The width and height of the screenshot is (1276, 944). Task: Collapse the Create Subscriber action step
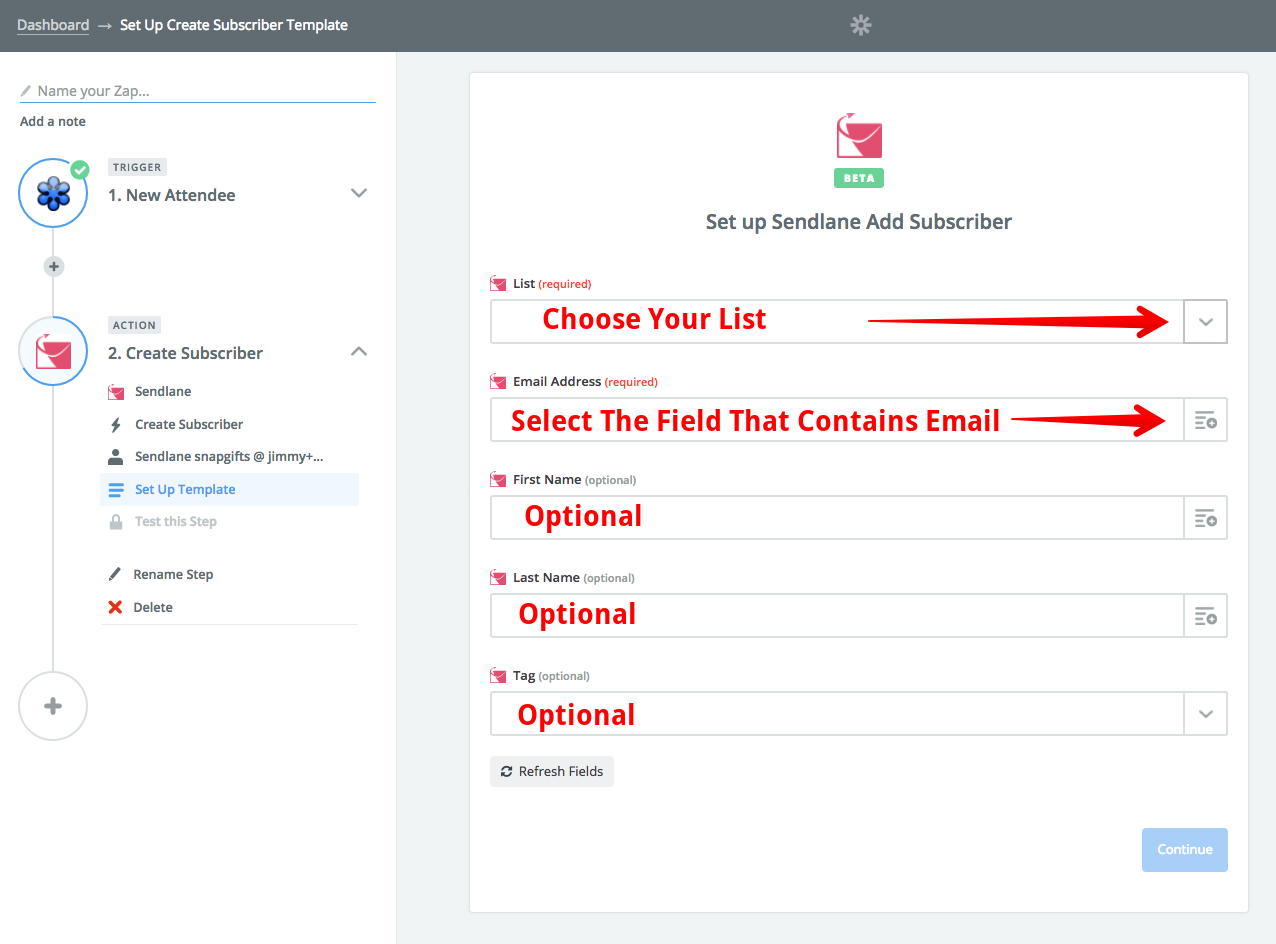(x=359, y=351)
